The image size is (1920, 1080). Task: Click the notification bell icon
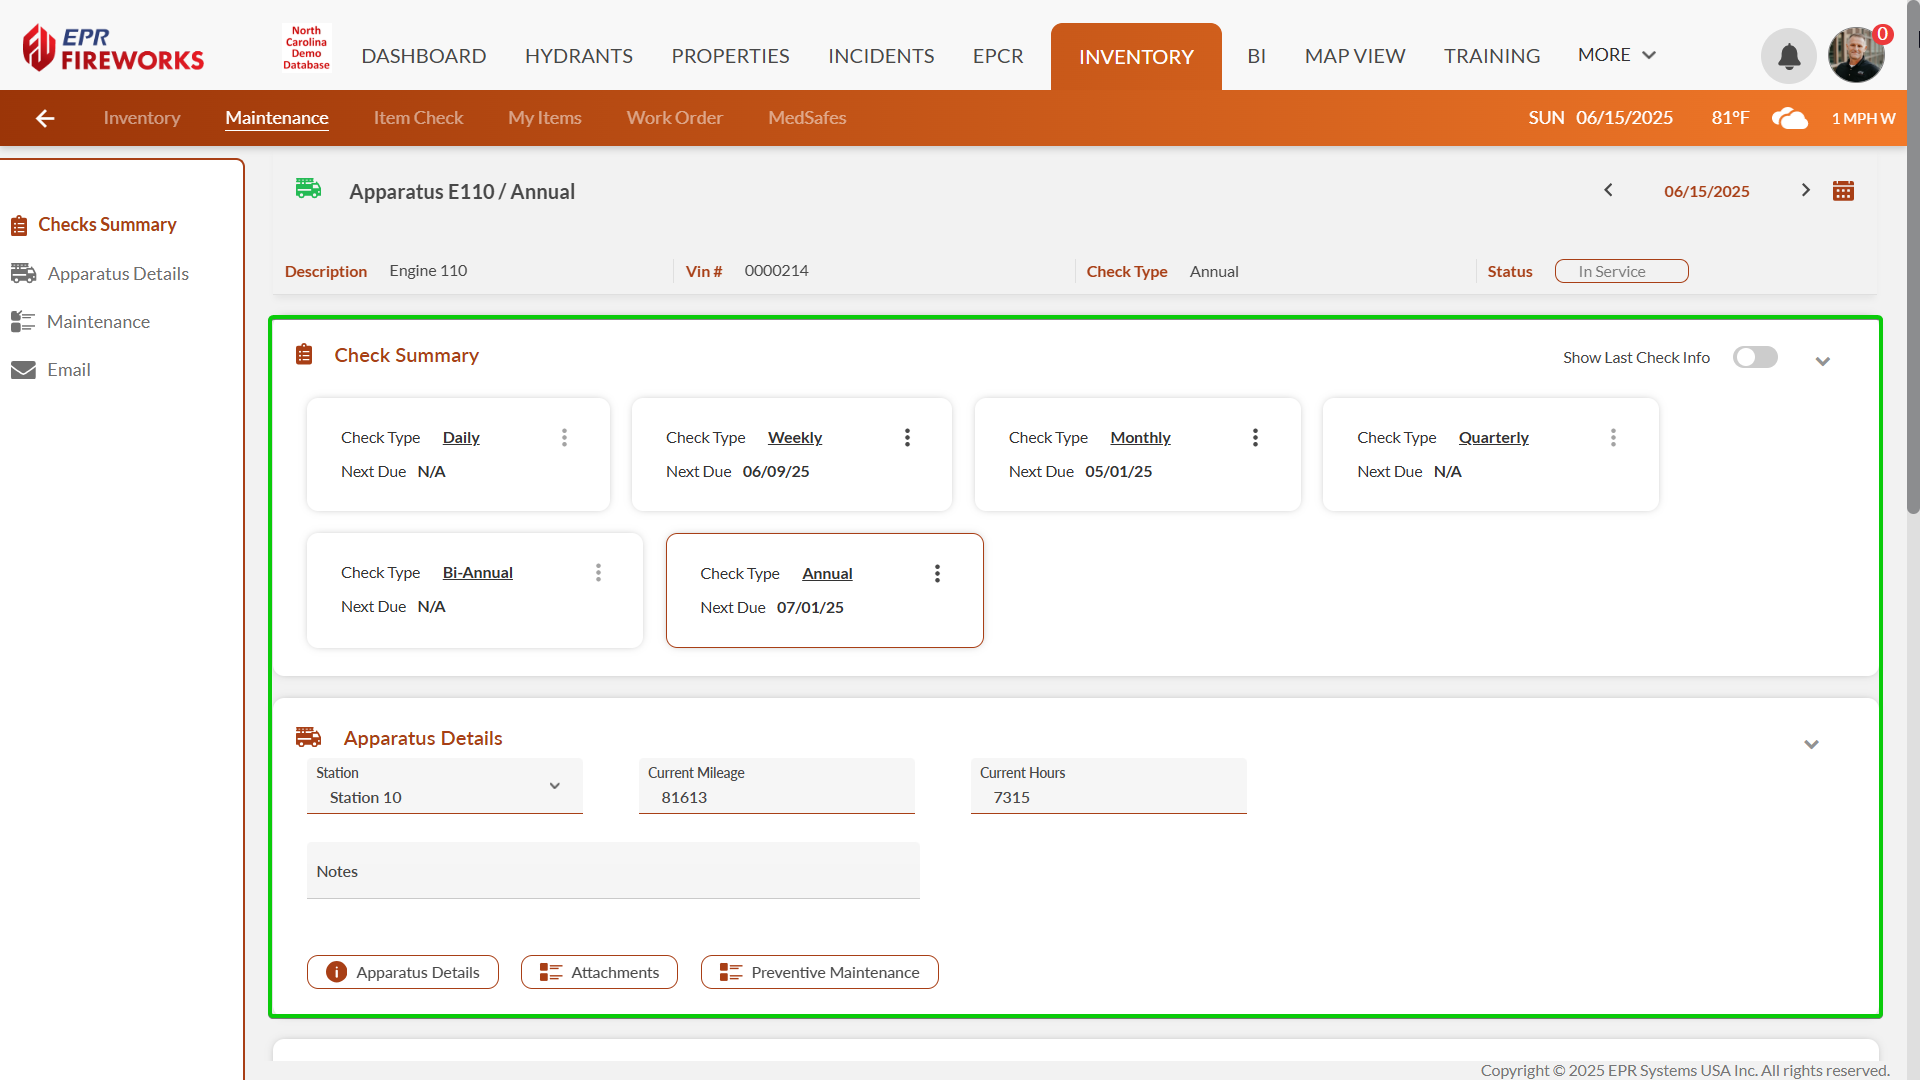click(x=1788, y=56)
